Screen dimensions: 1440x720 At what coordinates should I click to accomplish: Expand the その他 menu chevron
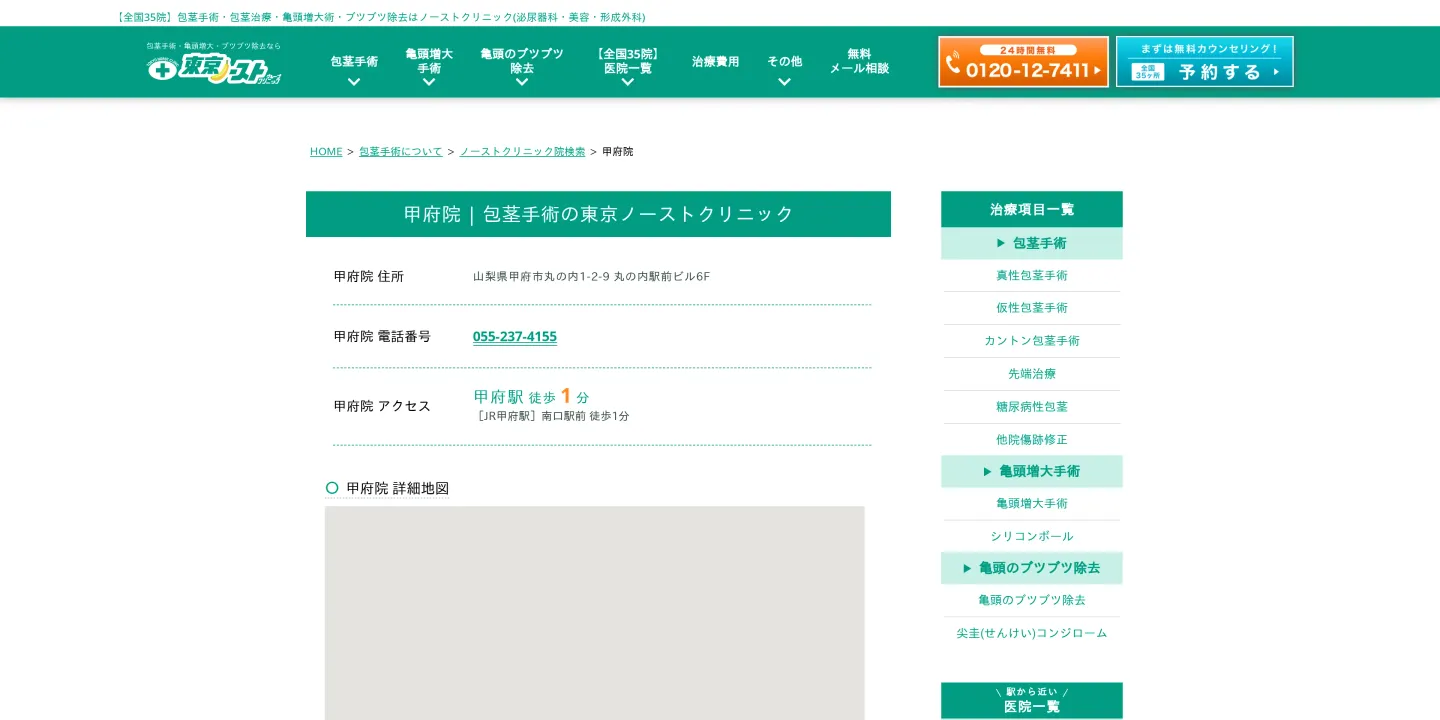coord(784,82)
